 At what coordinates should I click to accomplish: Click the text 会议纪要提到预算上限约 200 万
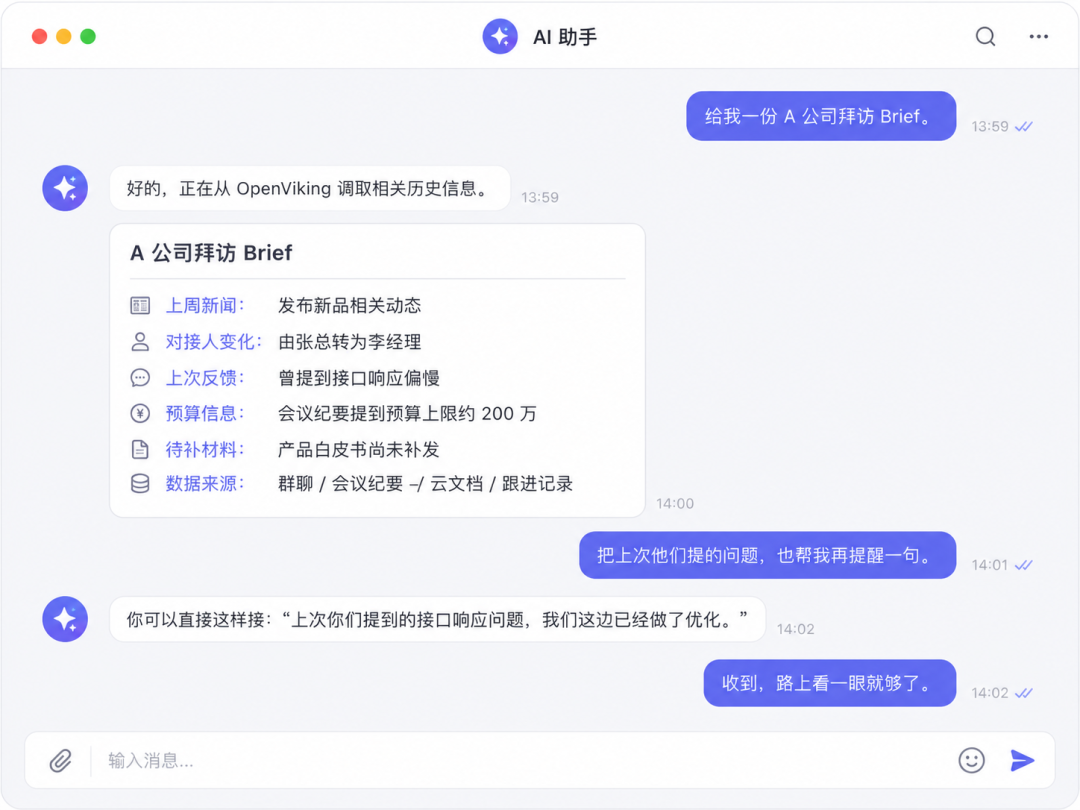(407, 413)
